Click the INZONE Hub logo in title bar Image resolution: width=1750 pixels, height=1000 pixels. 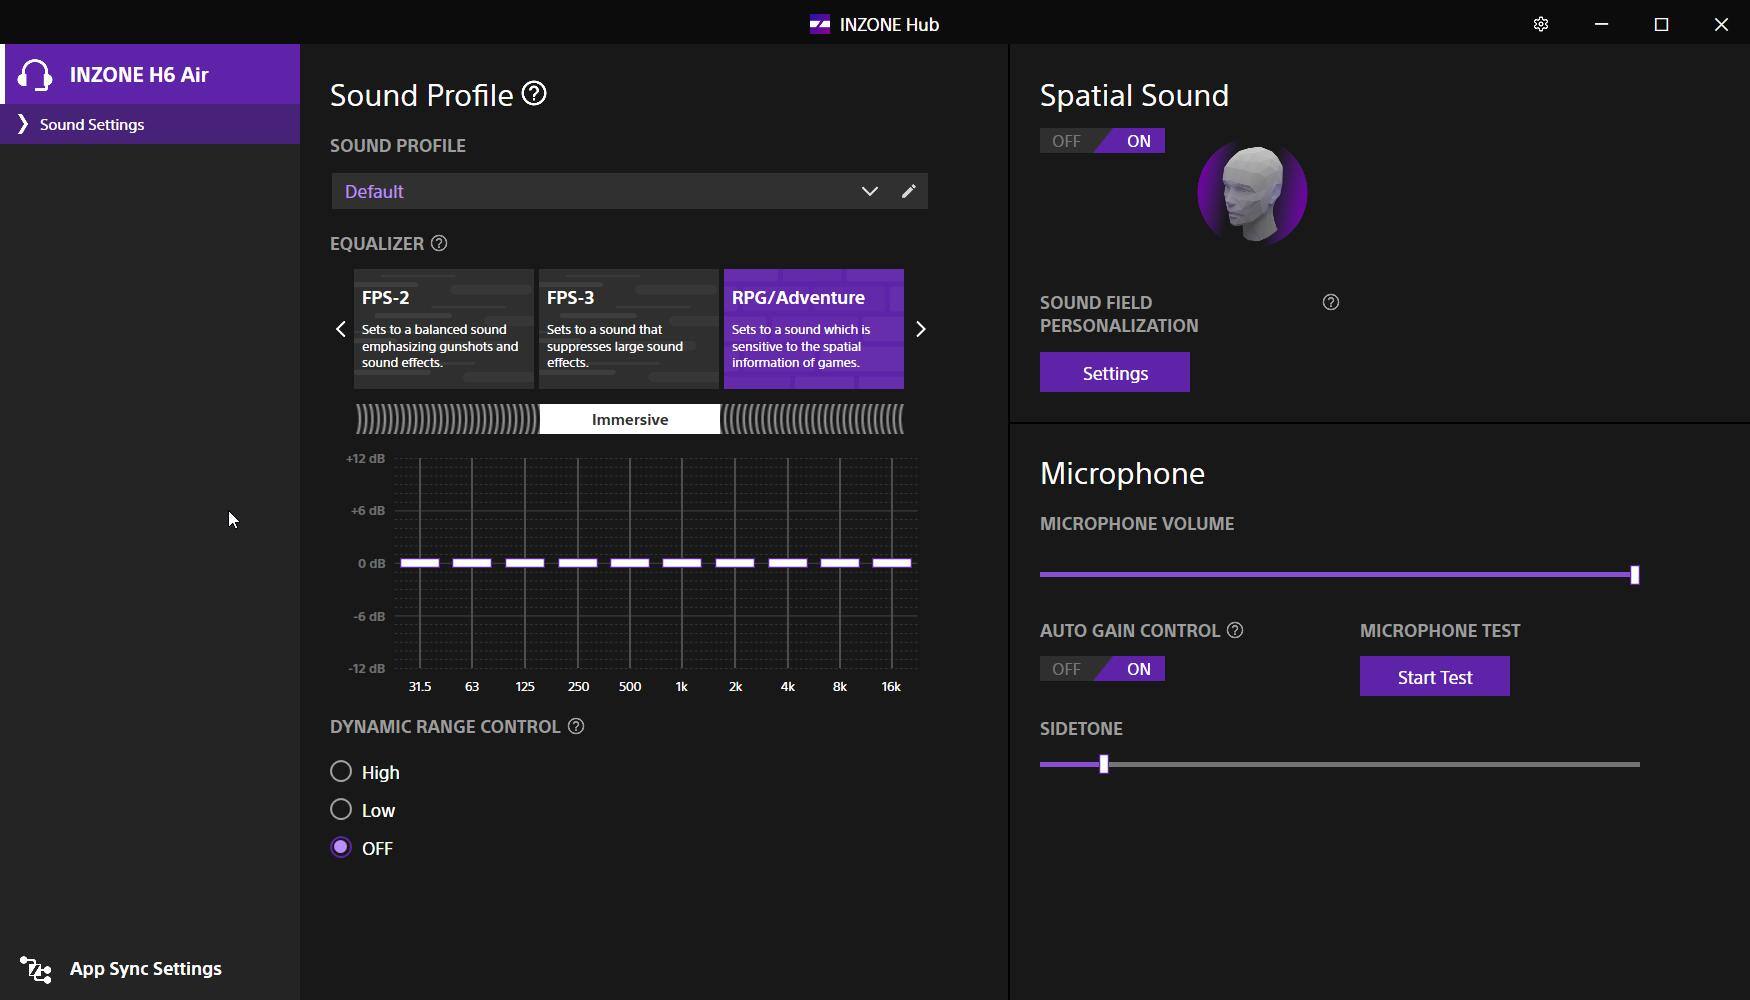click(820, 24)
